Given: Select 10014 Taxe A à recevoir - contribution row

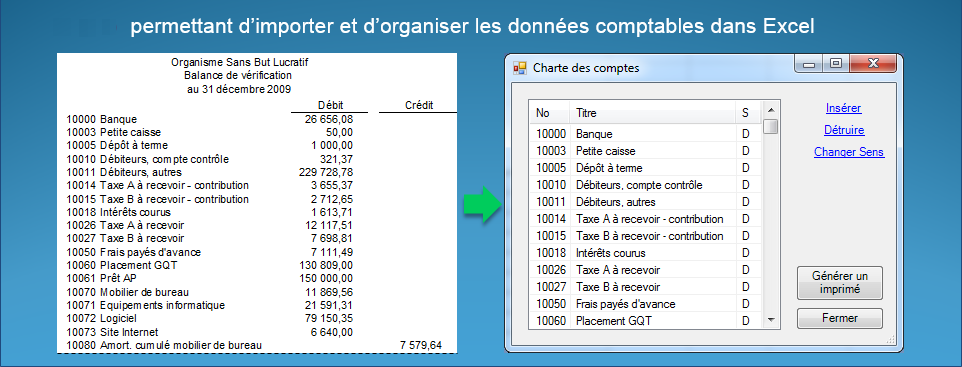Looking at the screenshot, I should coord(645,219).
